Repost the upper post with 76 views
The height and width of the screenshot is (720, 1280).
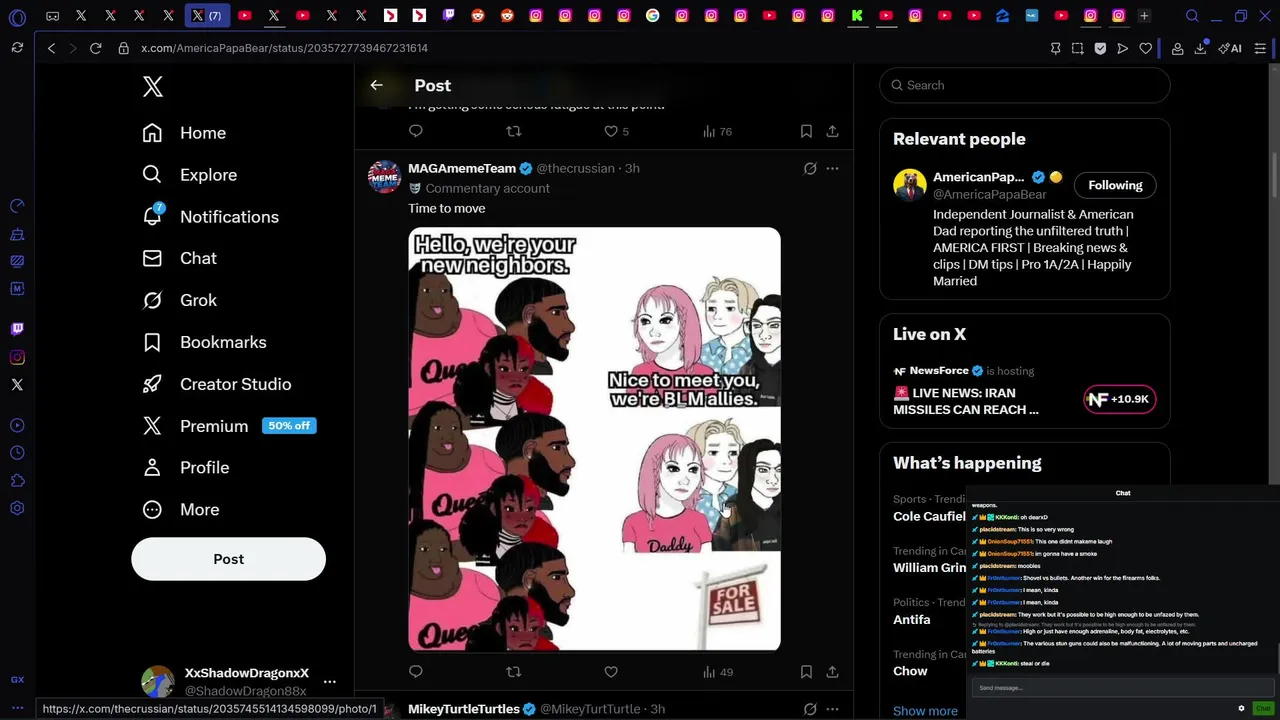coord(513,131)
